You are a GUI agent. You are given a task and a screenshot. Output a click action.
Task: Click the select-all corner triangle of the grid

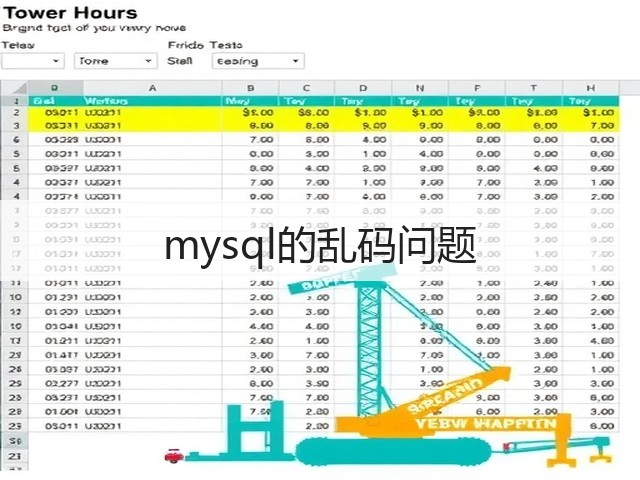point(15,88)
